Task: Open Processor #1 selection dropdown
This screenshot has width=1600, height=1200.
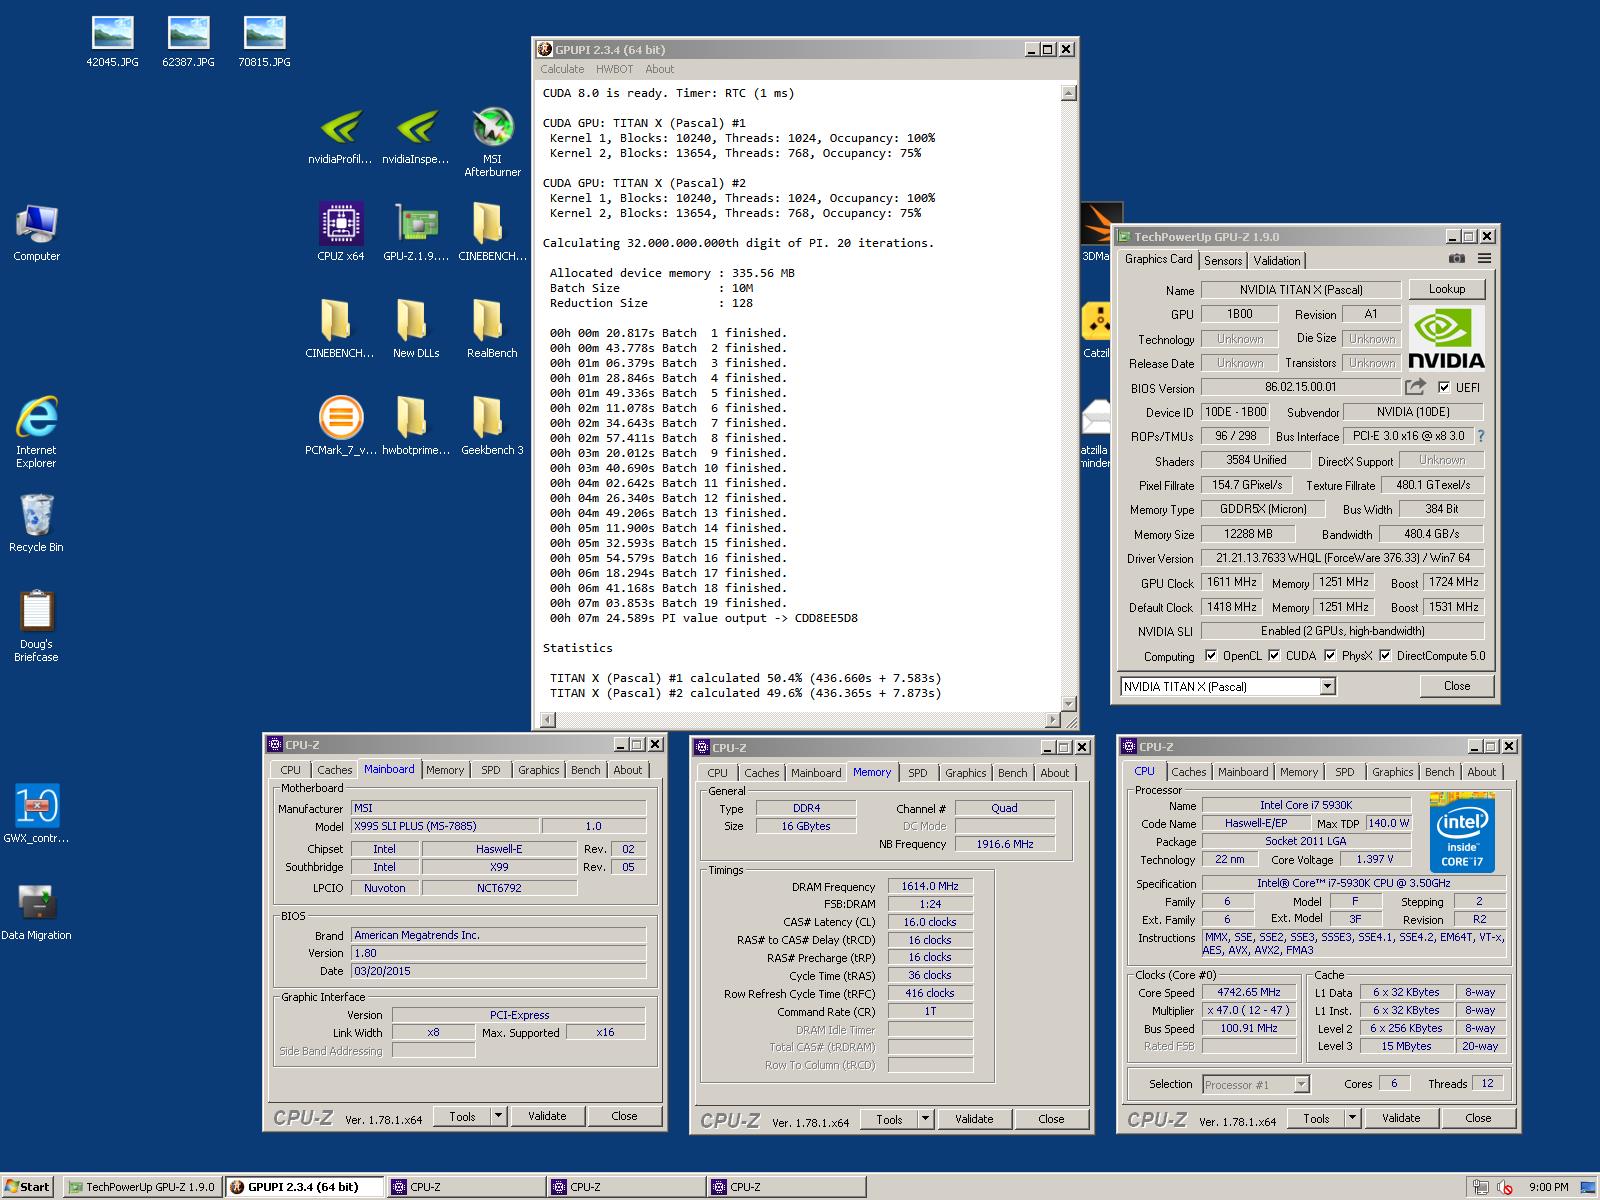Action: [1256, 1085]
